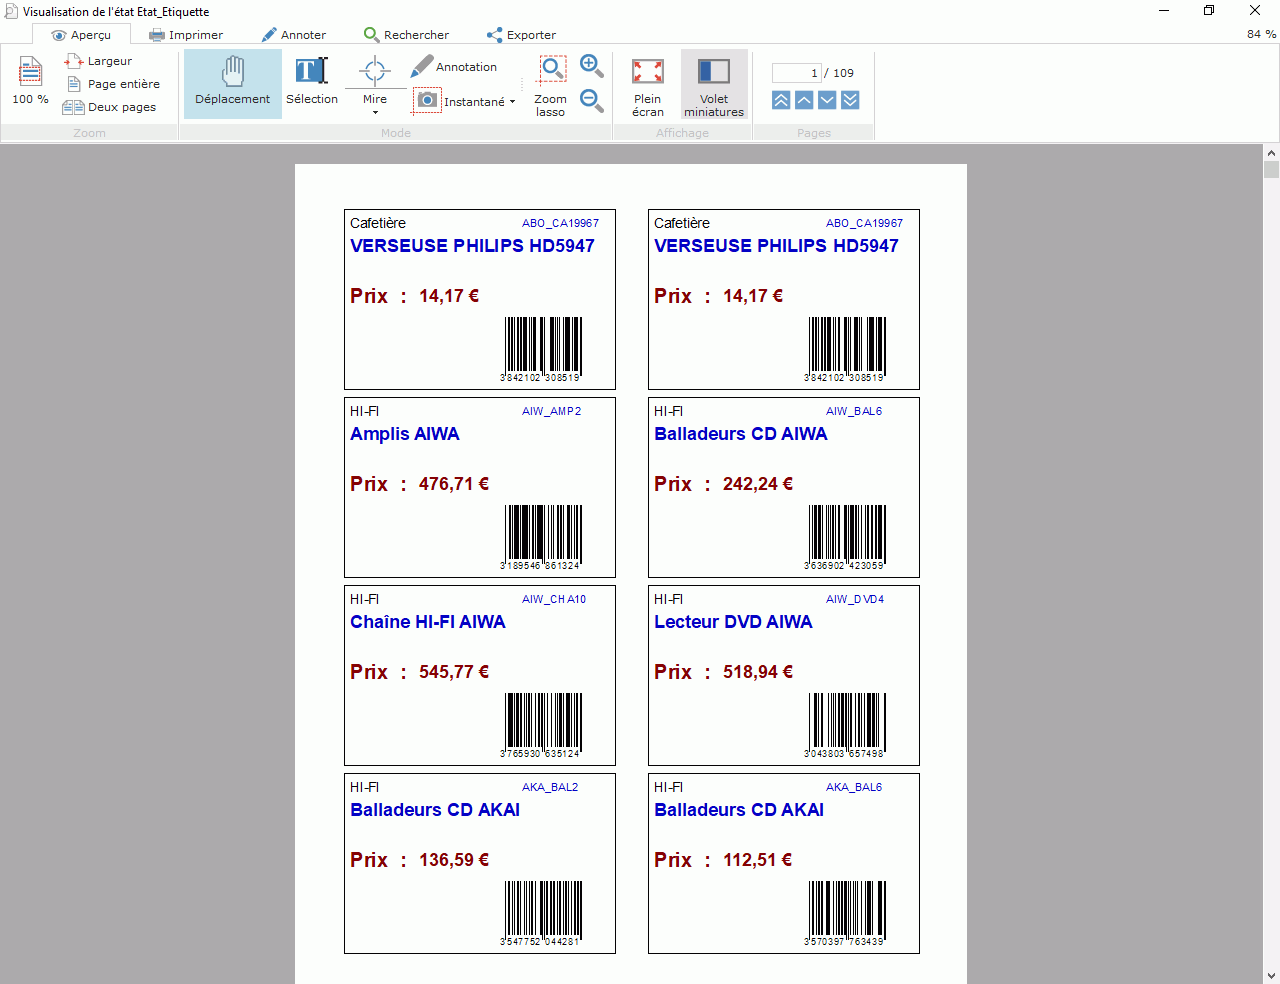Click the reference code AKA_BAL2
The image size is (1280, 984).
(x=550, y=787)
